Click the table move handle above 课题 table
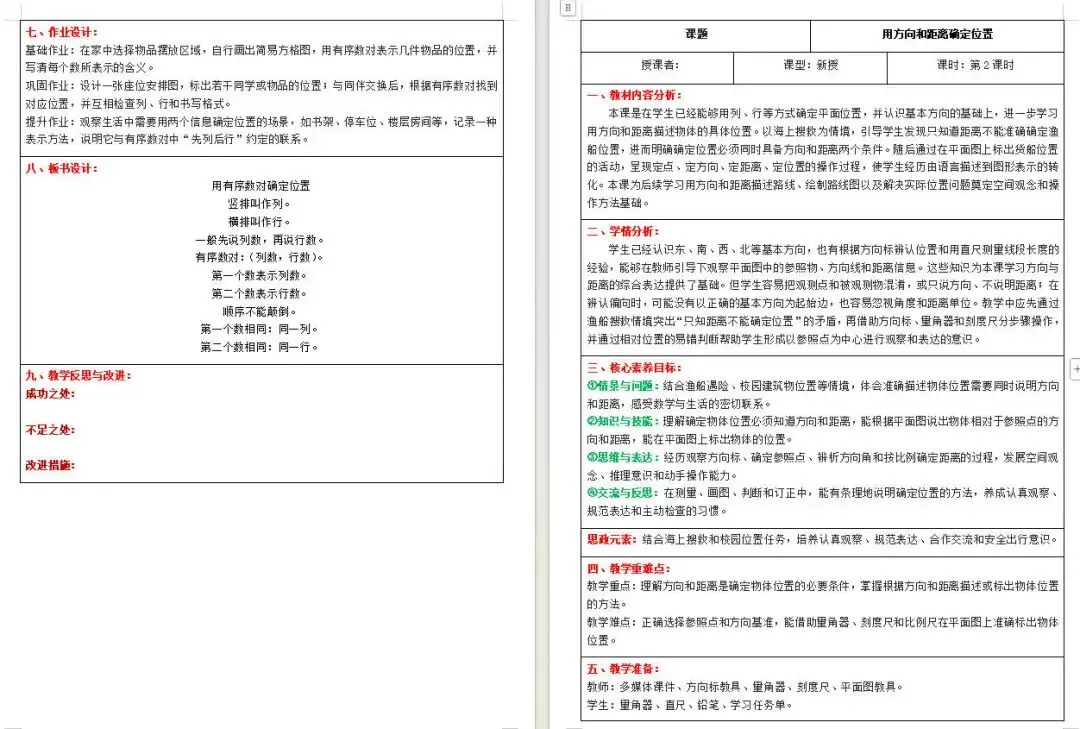The width and height of the screenshot is (1080, 729). click(568, 8)
